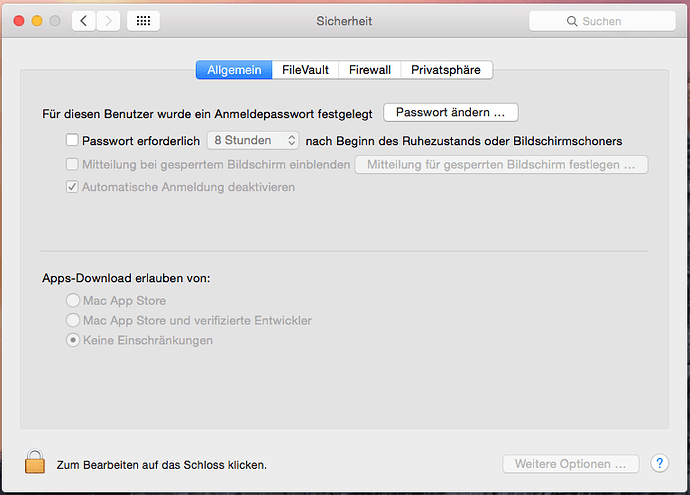Show all preferences via the grid icon
690x495 pixels.
pos(143,21)
